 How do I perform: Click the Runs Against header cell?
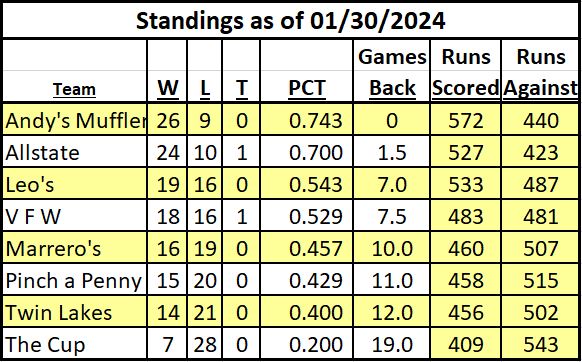pos(540,72)
